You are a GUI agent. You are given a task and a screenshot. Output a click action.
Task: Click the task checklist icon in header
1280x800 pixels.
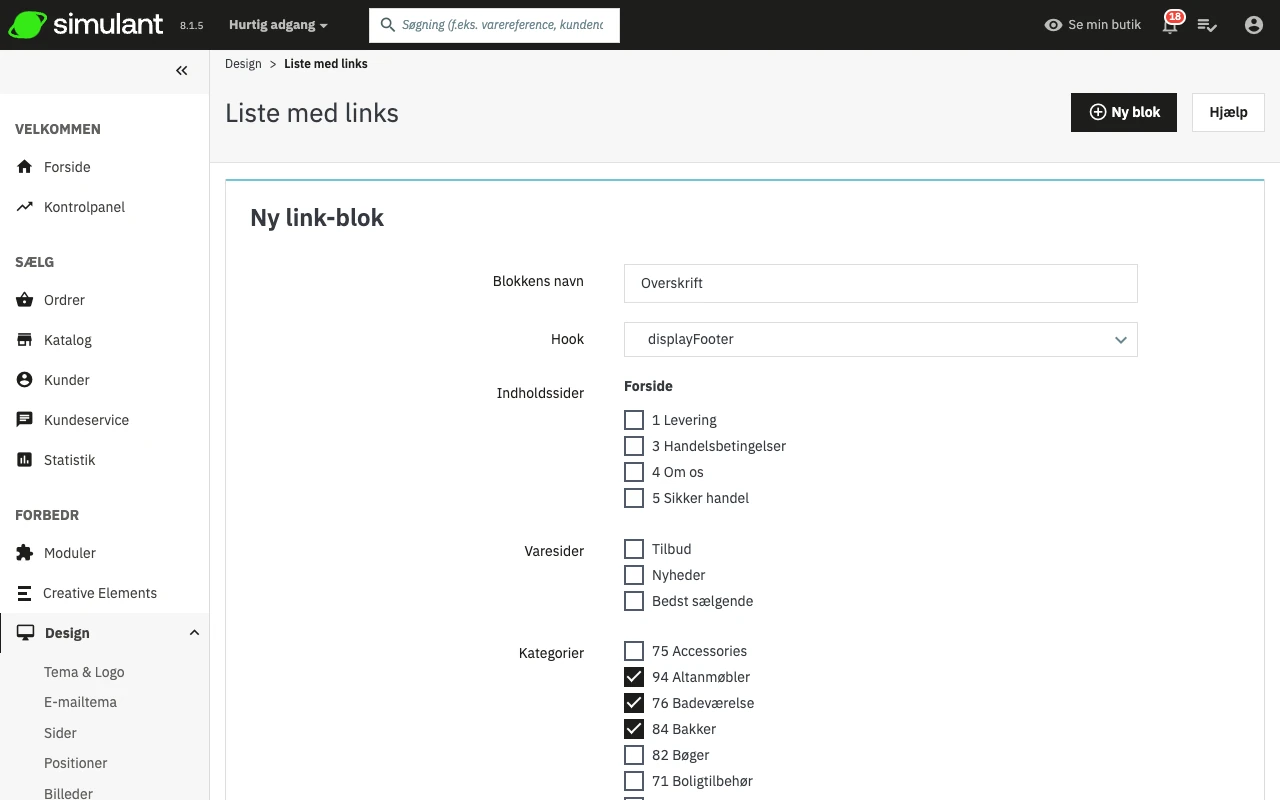tap(1207, 25)
